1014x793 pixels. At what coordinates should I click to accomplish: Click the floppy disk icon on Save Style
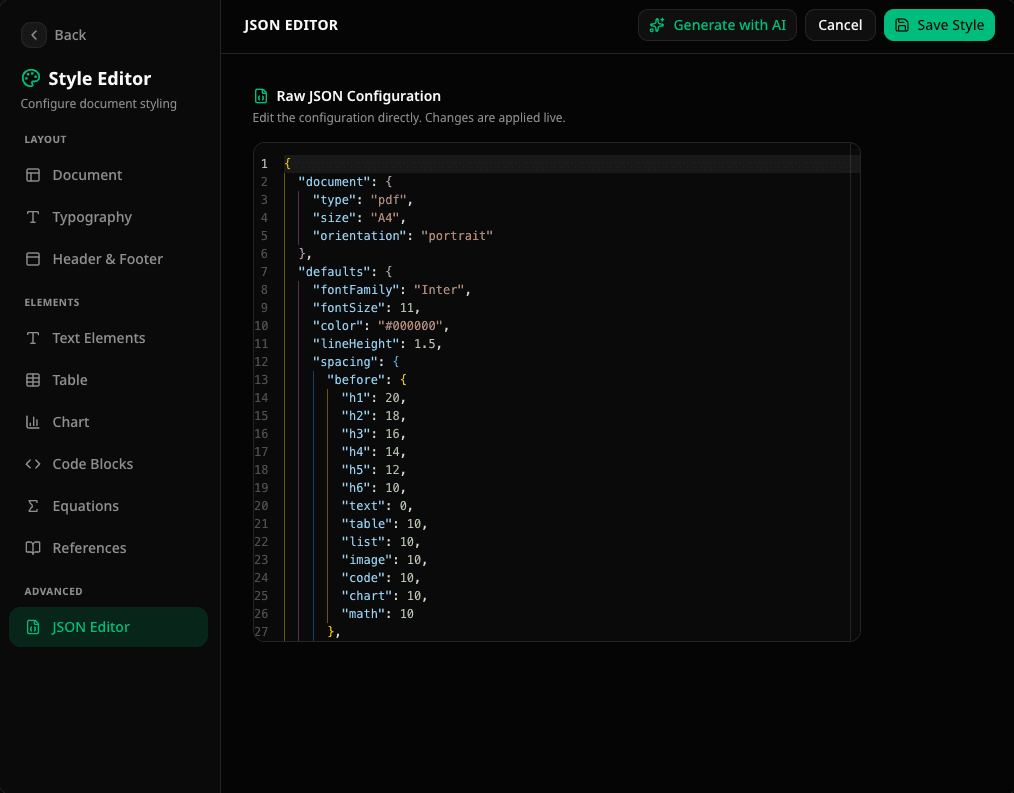901,25
